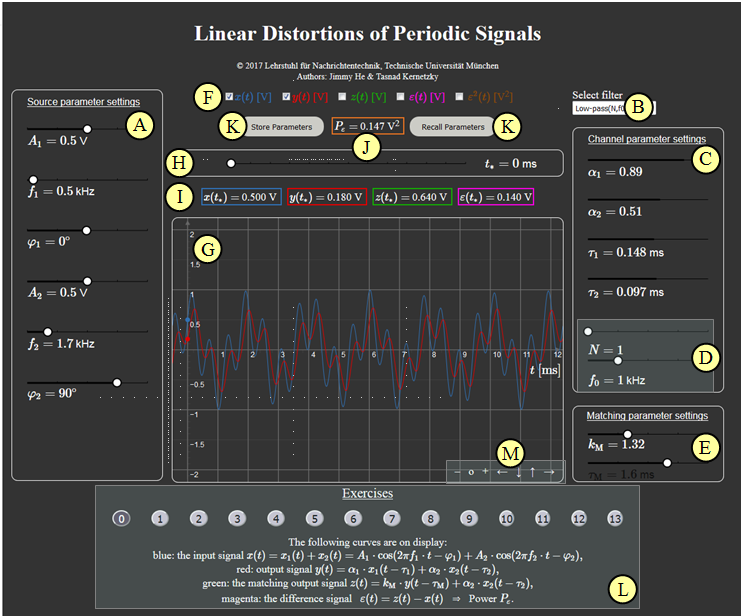
Task: Click the t* time slider handle
Action: [x=231, y=162]
